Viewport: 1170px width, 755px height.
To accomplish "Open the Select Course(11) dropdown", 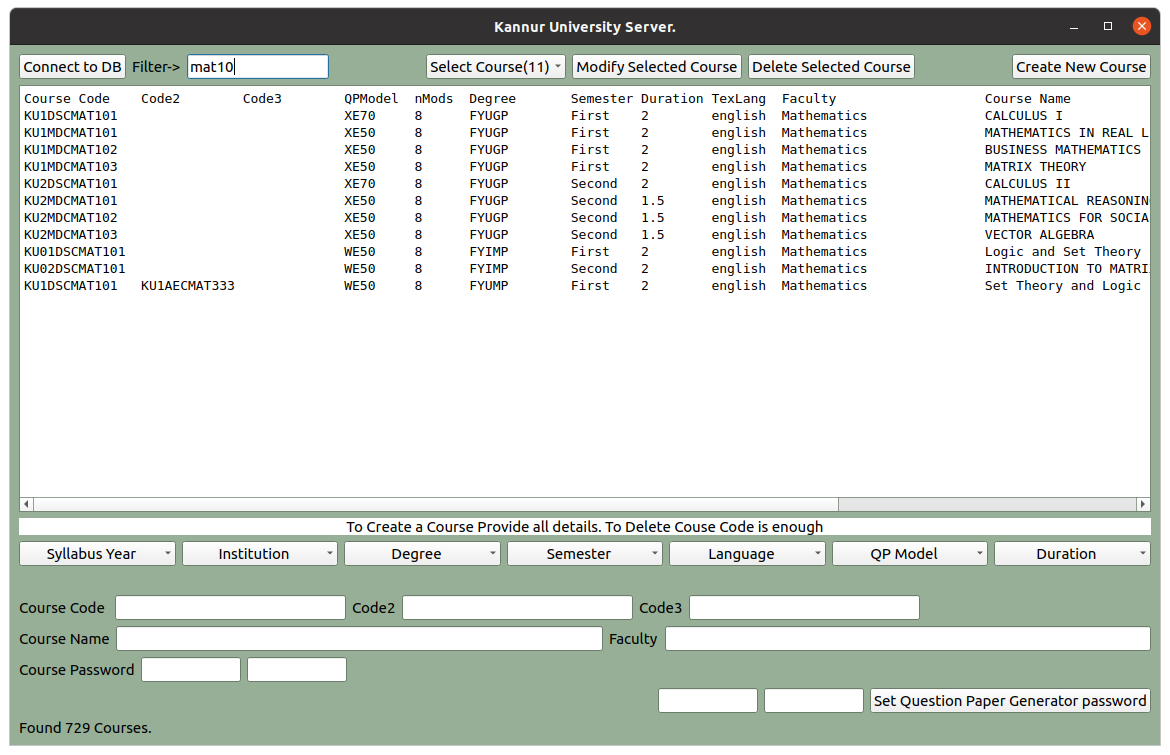I will coord(496,67).
